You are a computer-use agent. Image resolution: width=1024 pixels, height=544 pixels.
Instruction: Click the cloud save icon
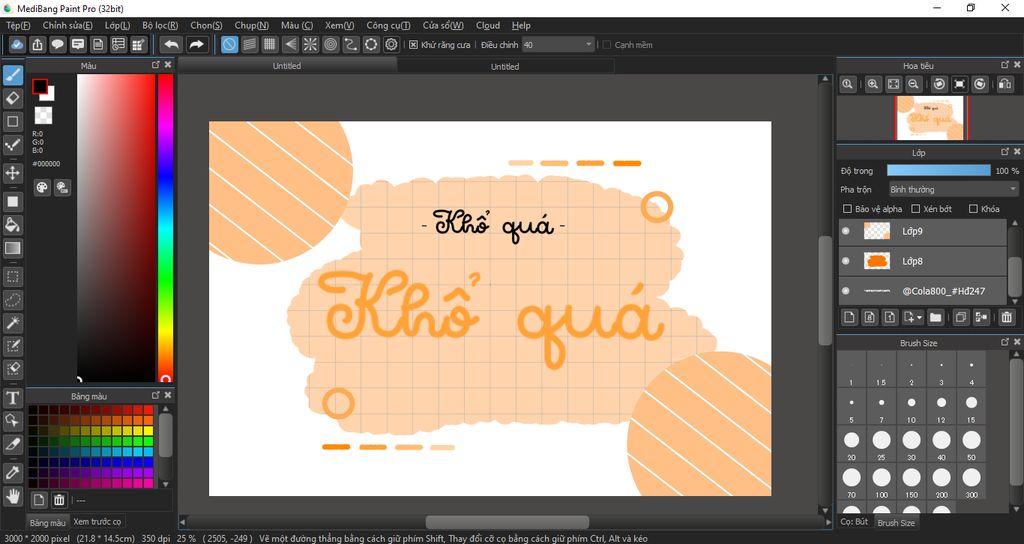click(17, 44)
